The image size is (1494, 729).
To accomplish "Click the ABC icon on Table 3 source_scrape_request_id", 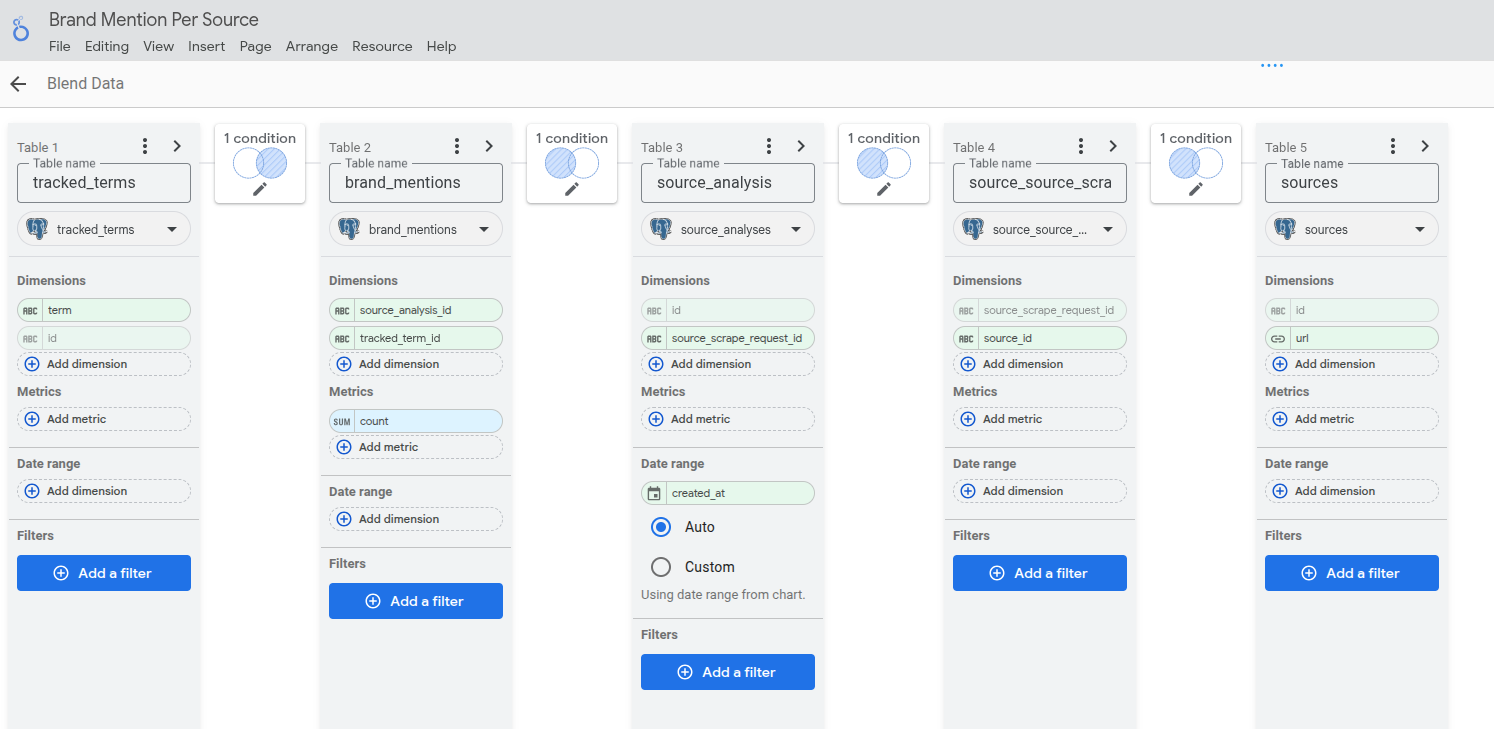I will (654, 338).
